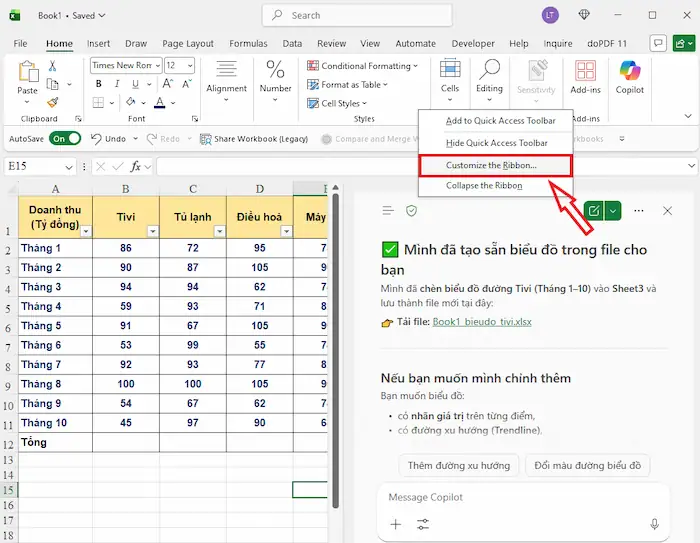Image resolution: width=700 pixels, height=543 pixels.
Task: Start a new Copilot chat
Action: pos(595,210)
